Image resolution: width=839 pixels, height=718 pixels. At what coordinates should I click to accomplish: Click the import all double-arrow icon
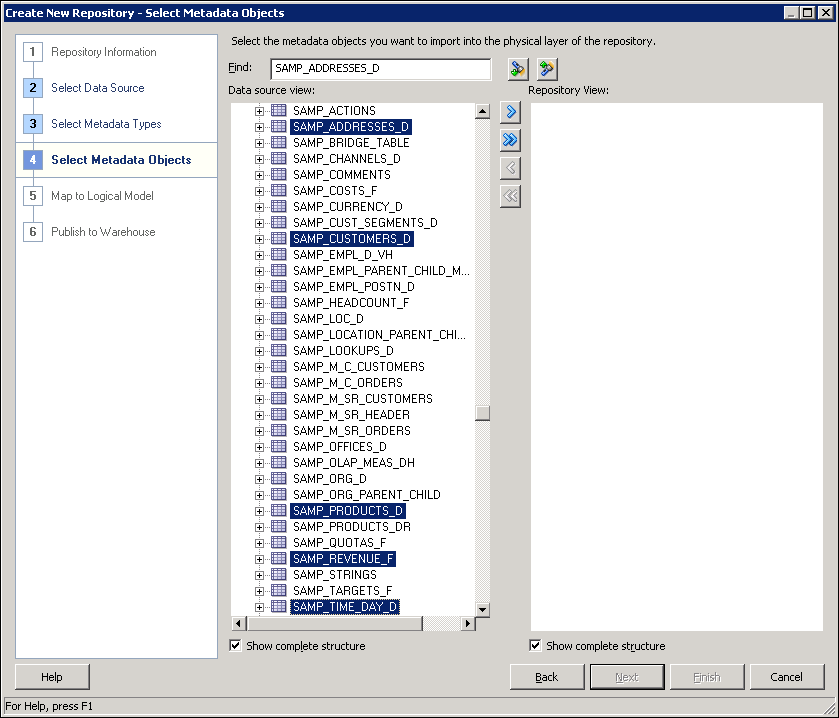tap(510, 140)
